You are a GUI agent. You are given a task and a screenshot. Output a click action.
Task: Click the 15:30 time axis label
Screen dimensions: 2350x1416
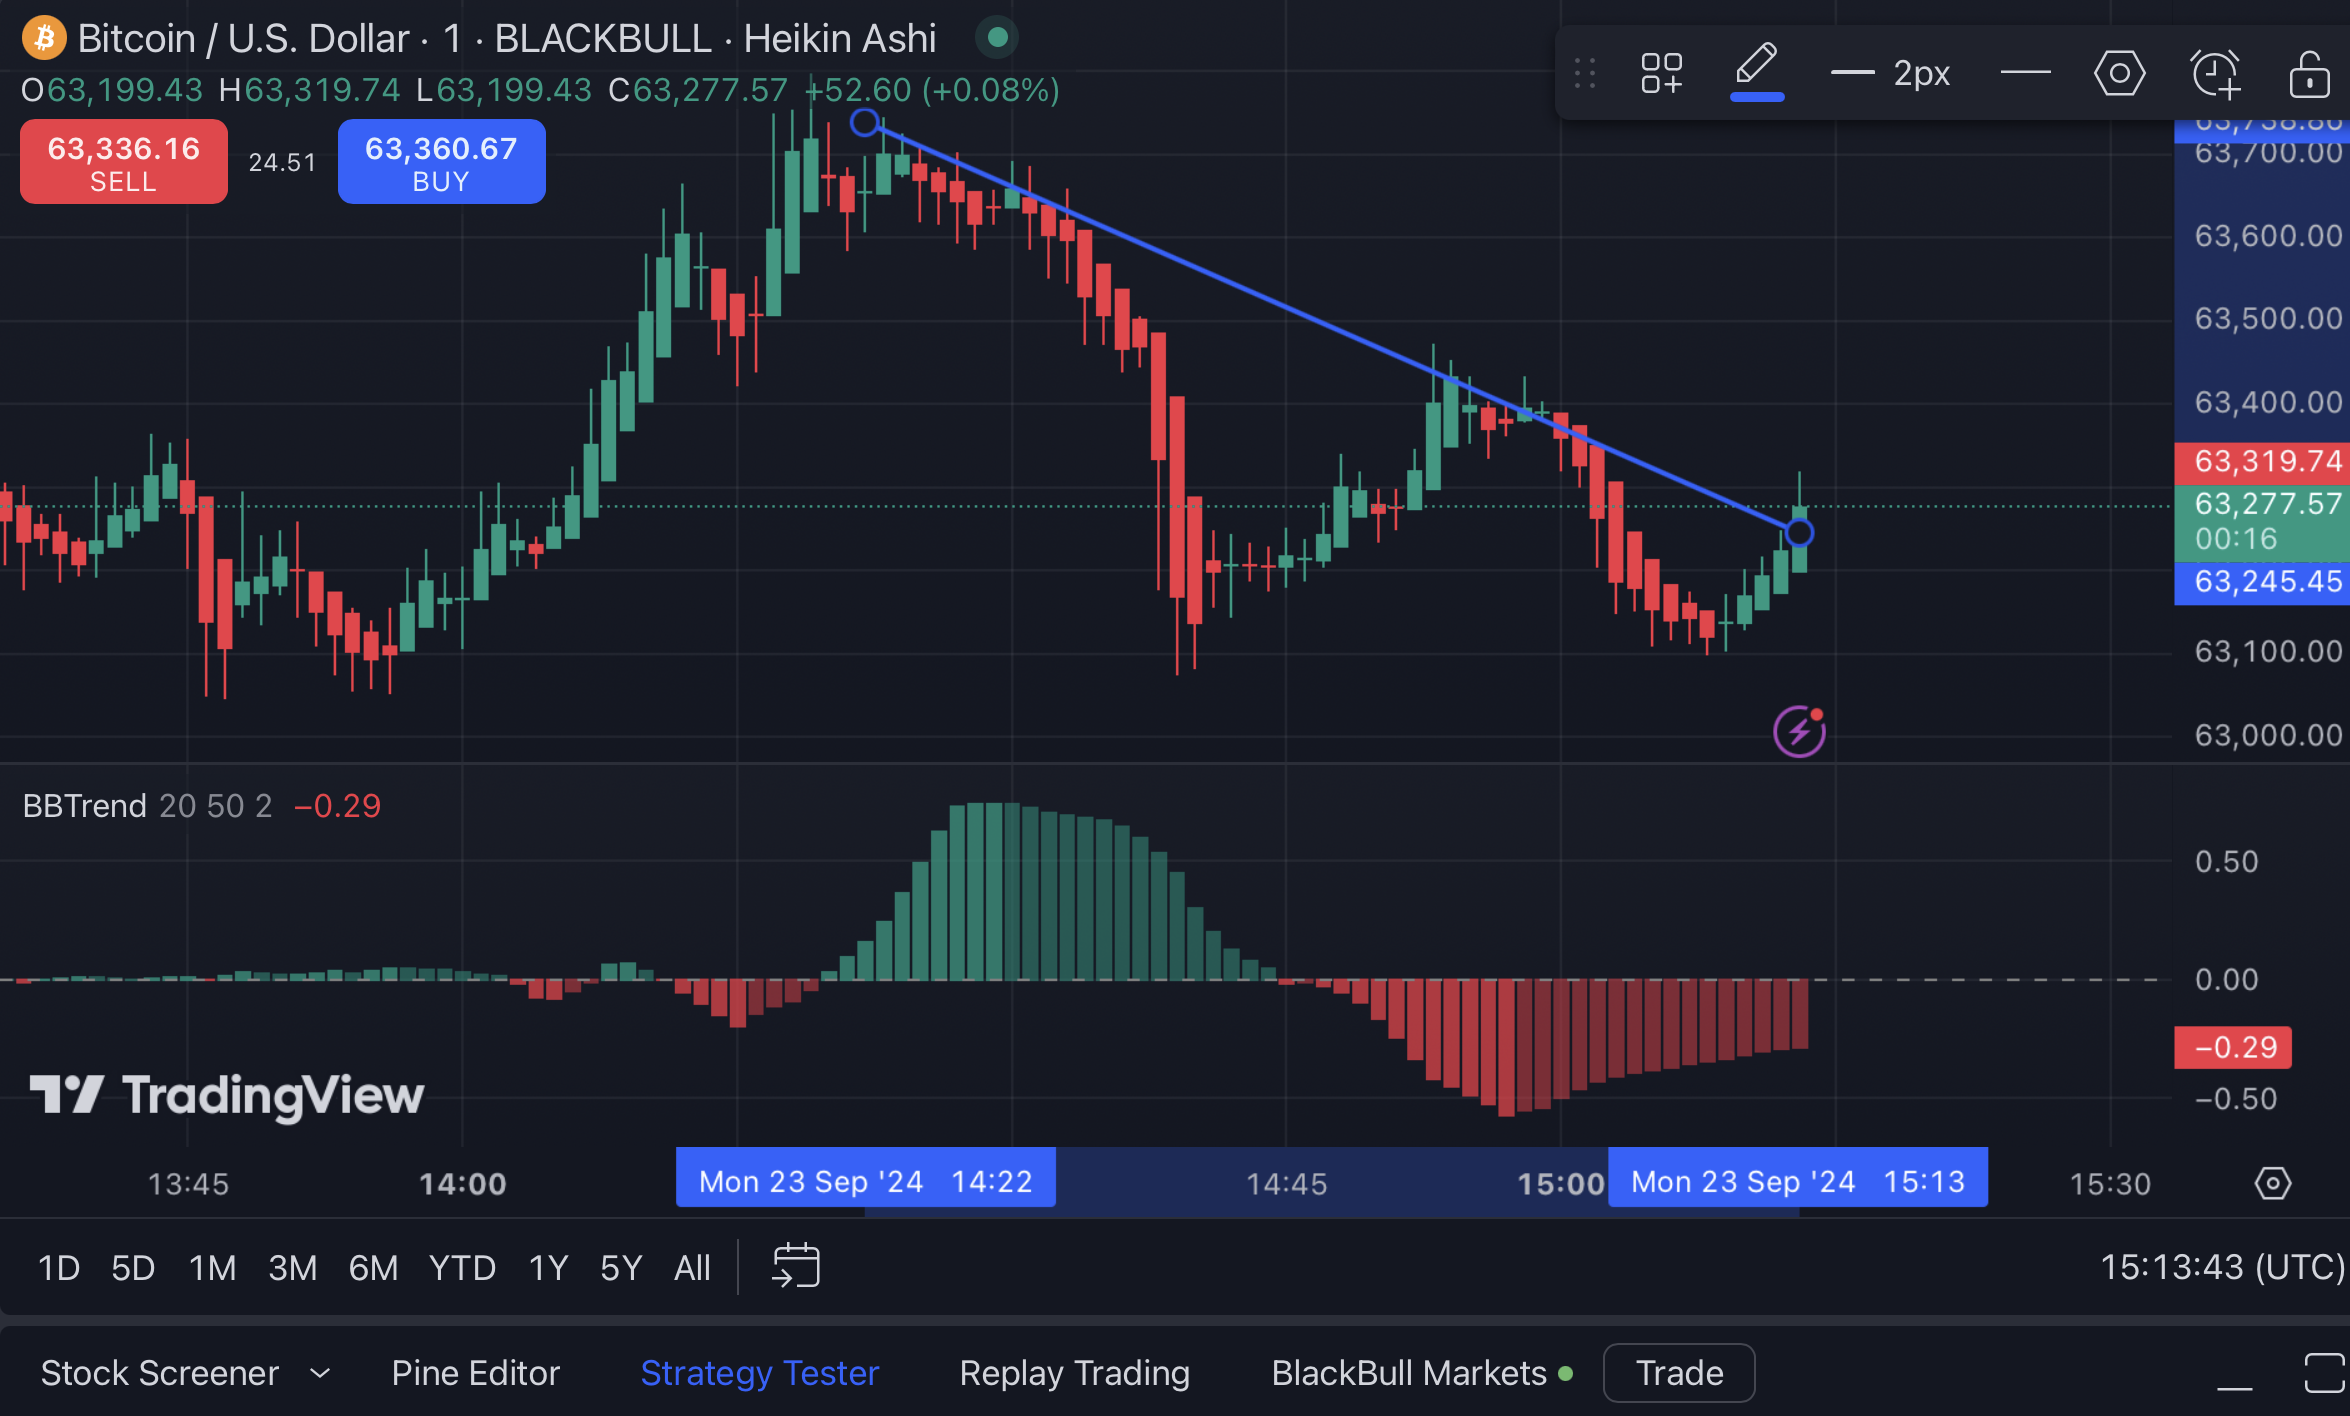(2109, 1184)
